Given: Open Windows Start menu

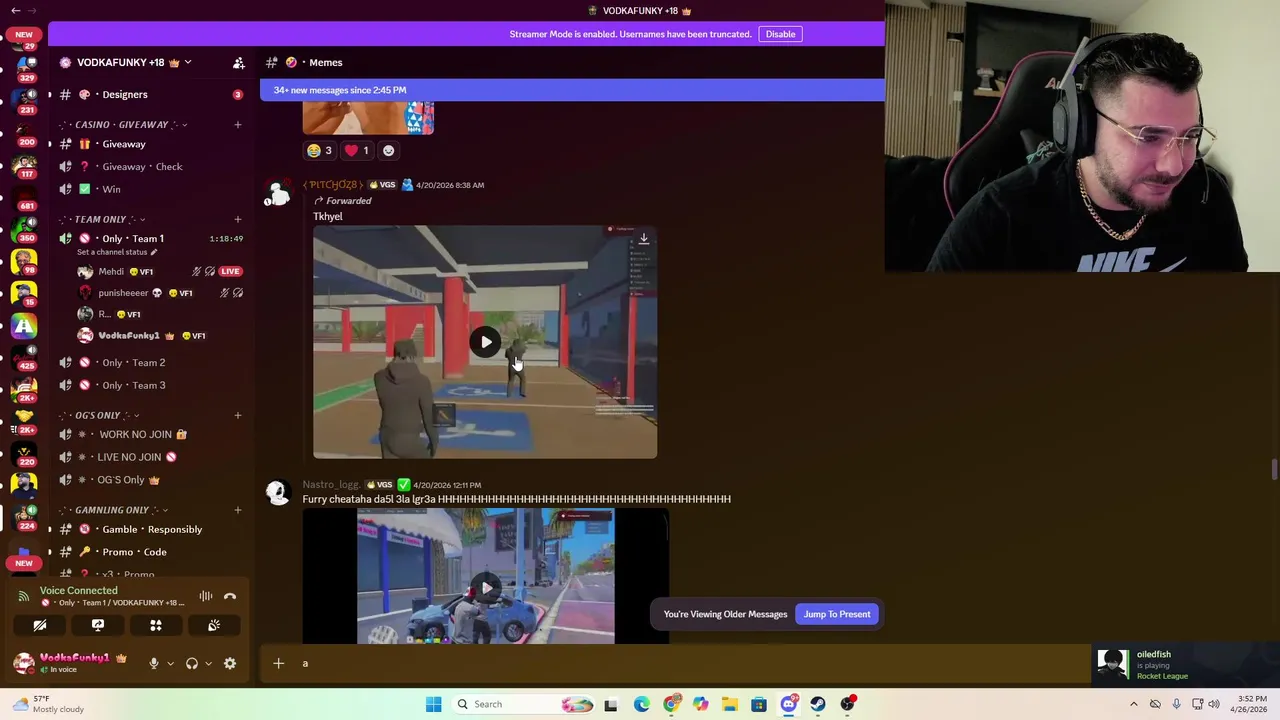Looking at the screenshot, I should 433,704.
